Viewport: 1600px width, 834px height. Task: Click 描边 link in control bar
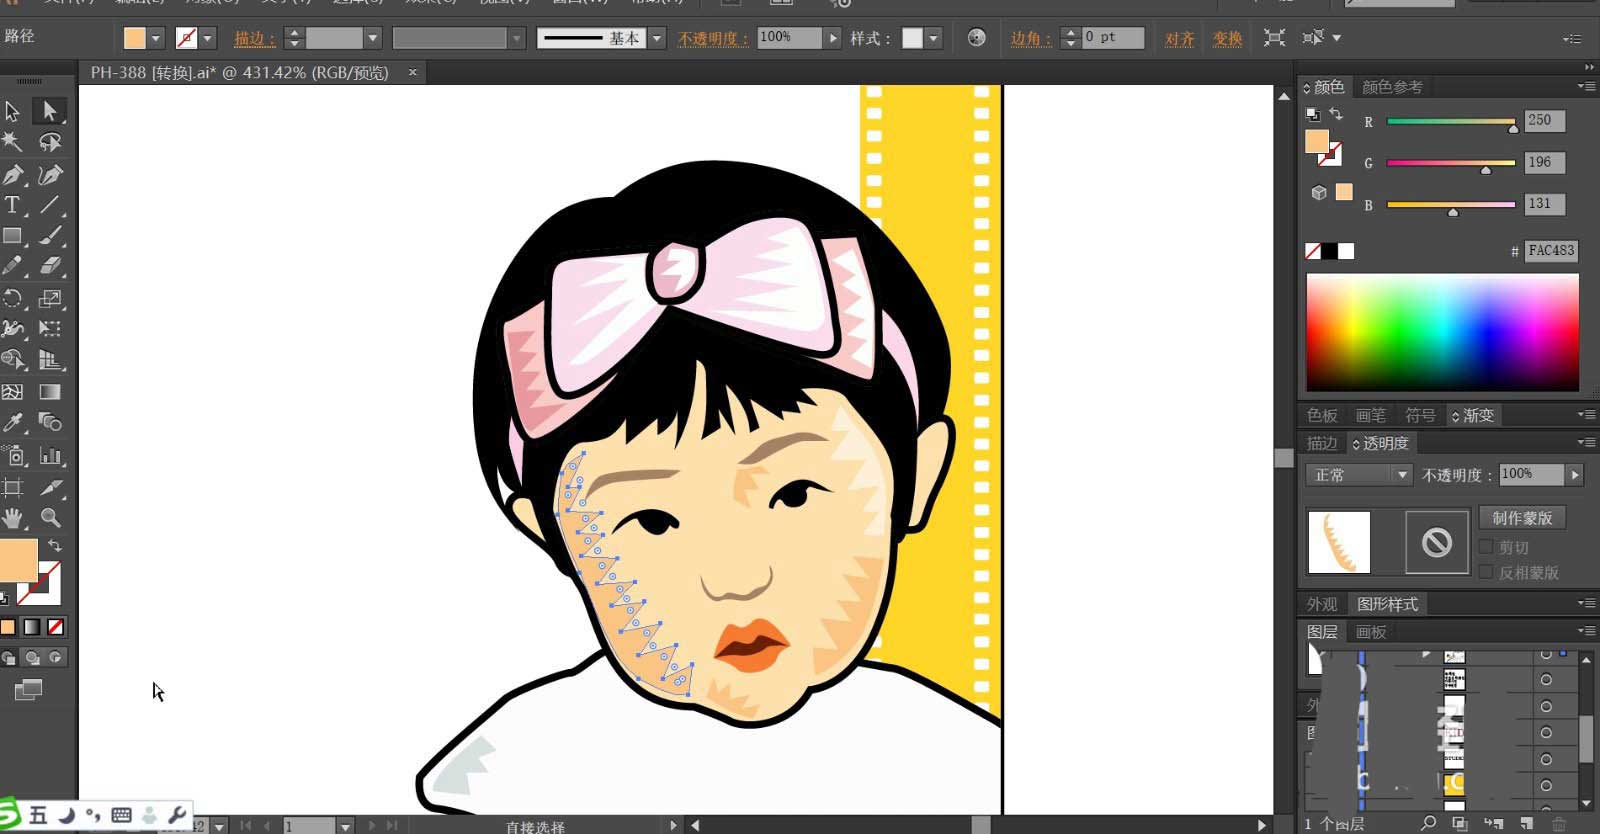coord(254,38)
